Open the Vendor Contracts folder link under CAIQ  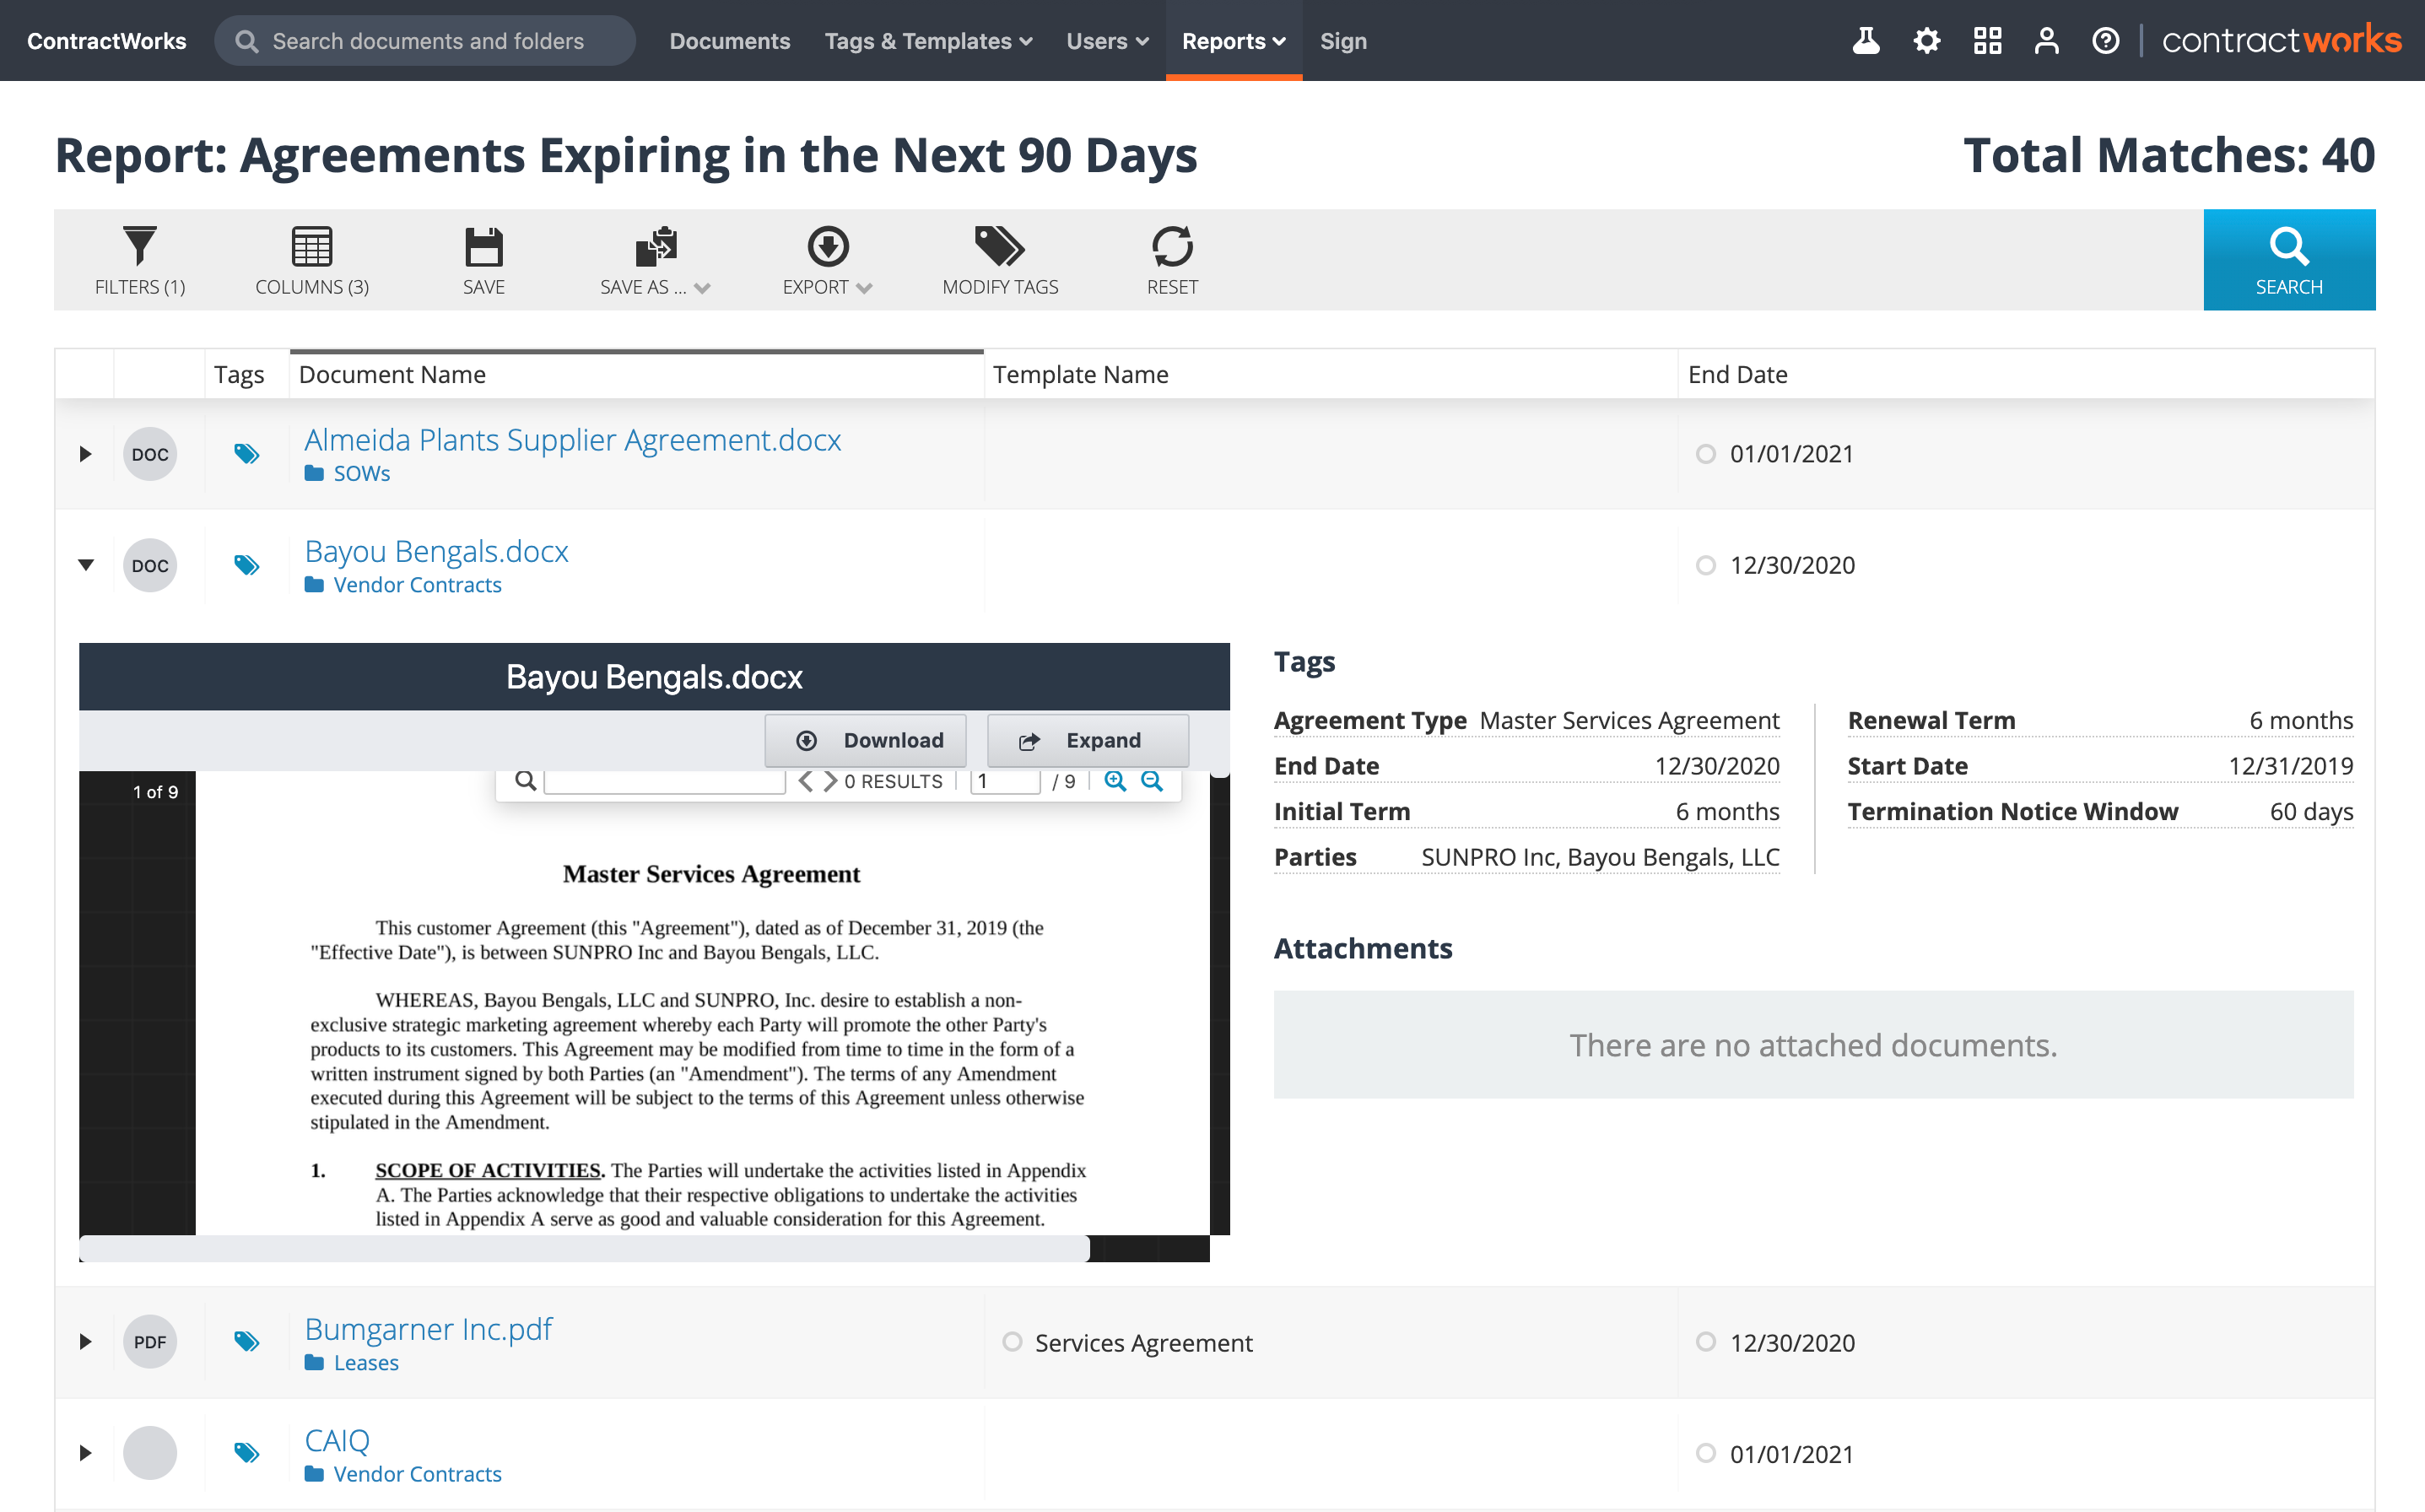click(x=417, y=1473)
